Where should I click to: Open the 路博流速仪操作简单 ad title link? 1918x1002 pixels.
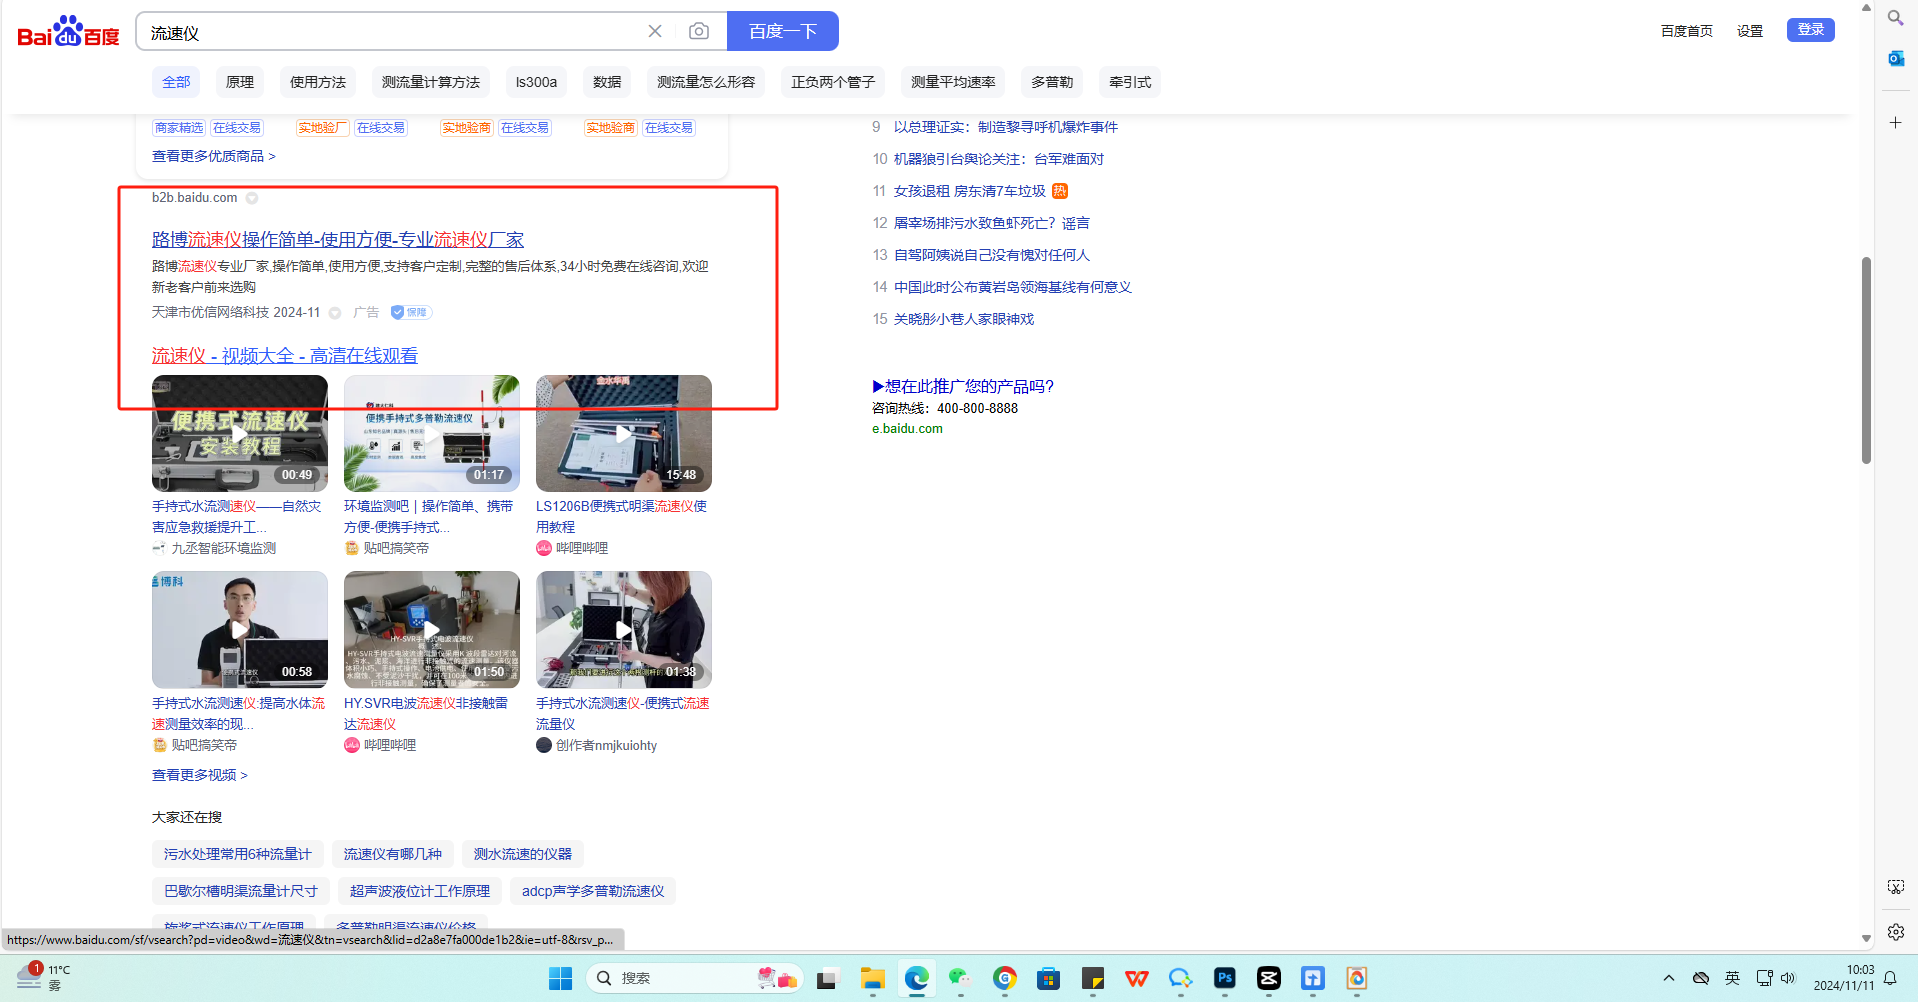338,240
